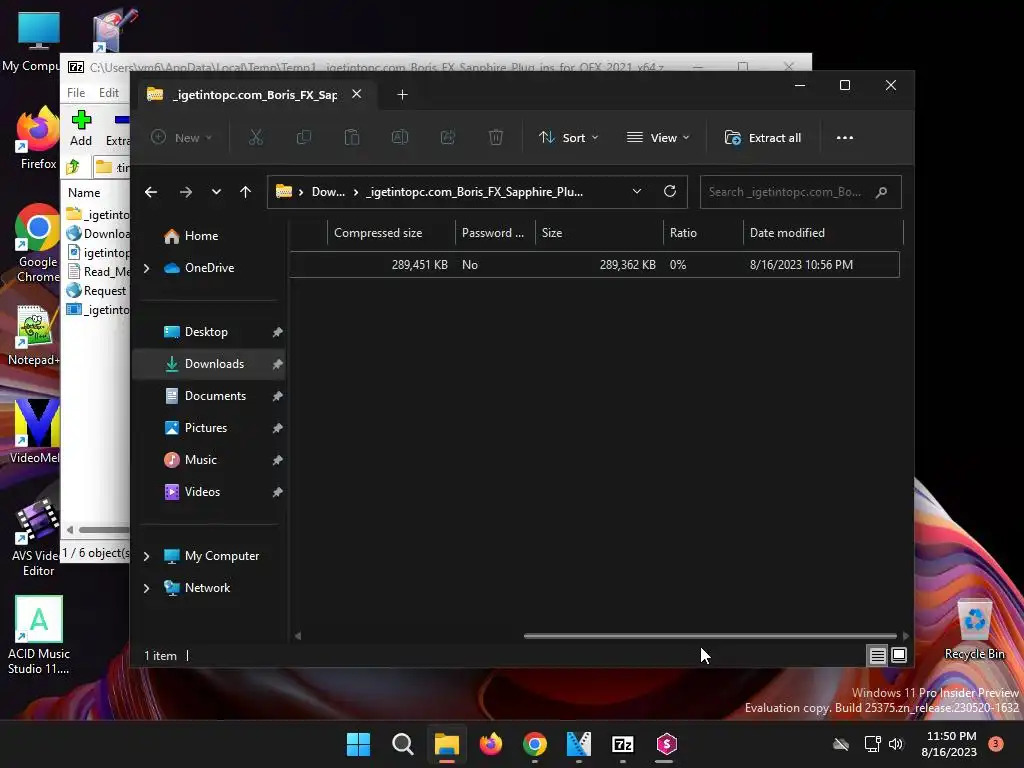The width and height of the screenshot is (1024, 768).
Task: Open the Recycle Bin
Action: point(974,629)
